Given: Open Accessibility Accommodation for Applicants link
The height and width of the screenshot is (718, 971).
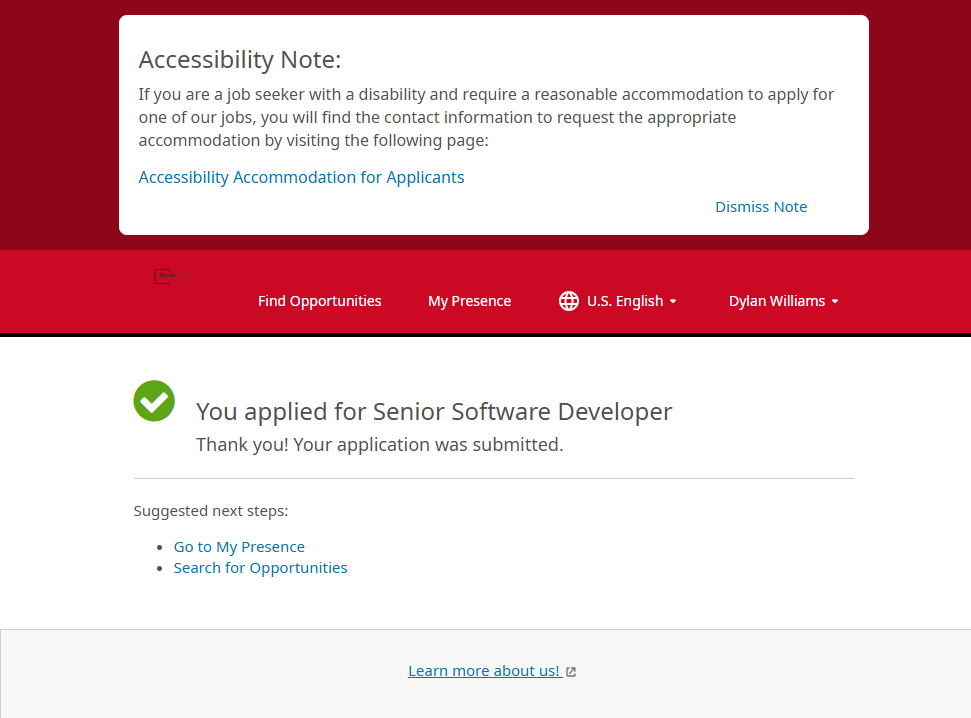Looking at the screenshot, I should (301, 177).
